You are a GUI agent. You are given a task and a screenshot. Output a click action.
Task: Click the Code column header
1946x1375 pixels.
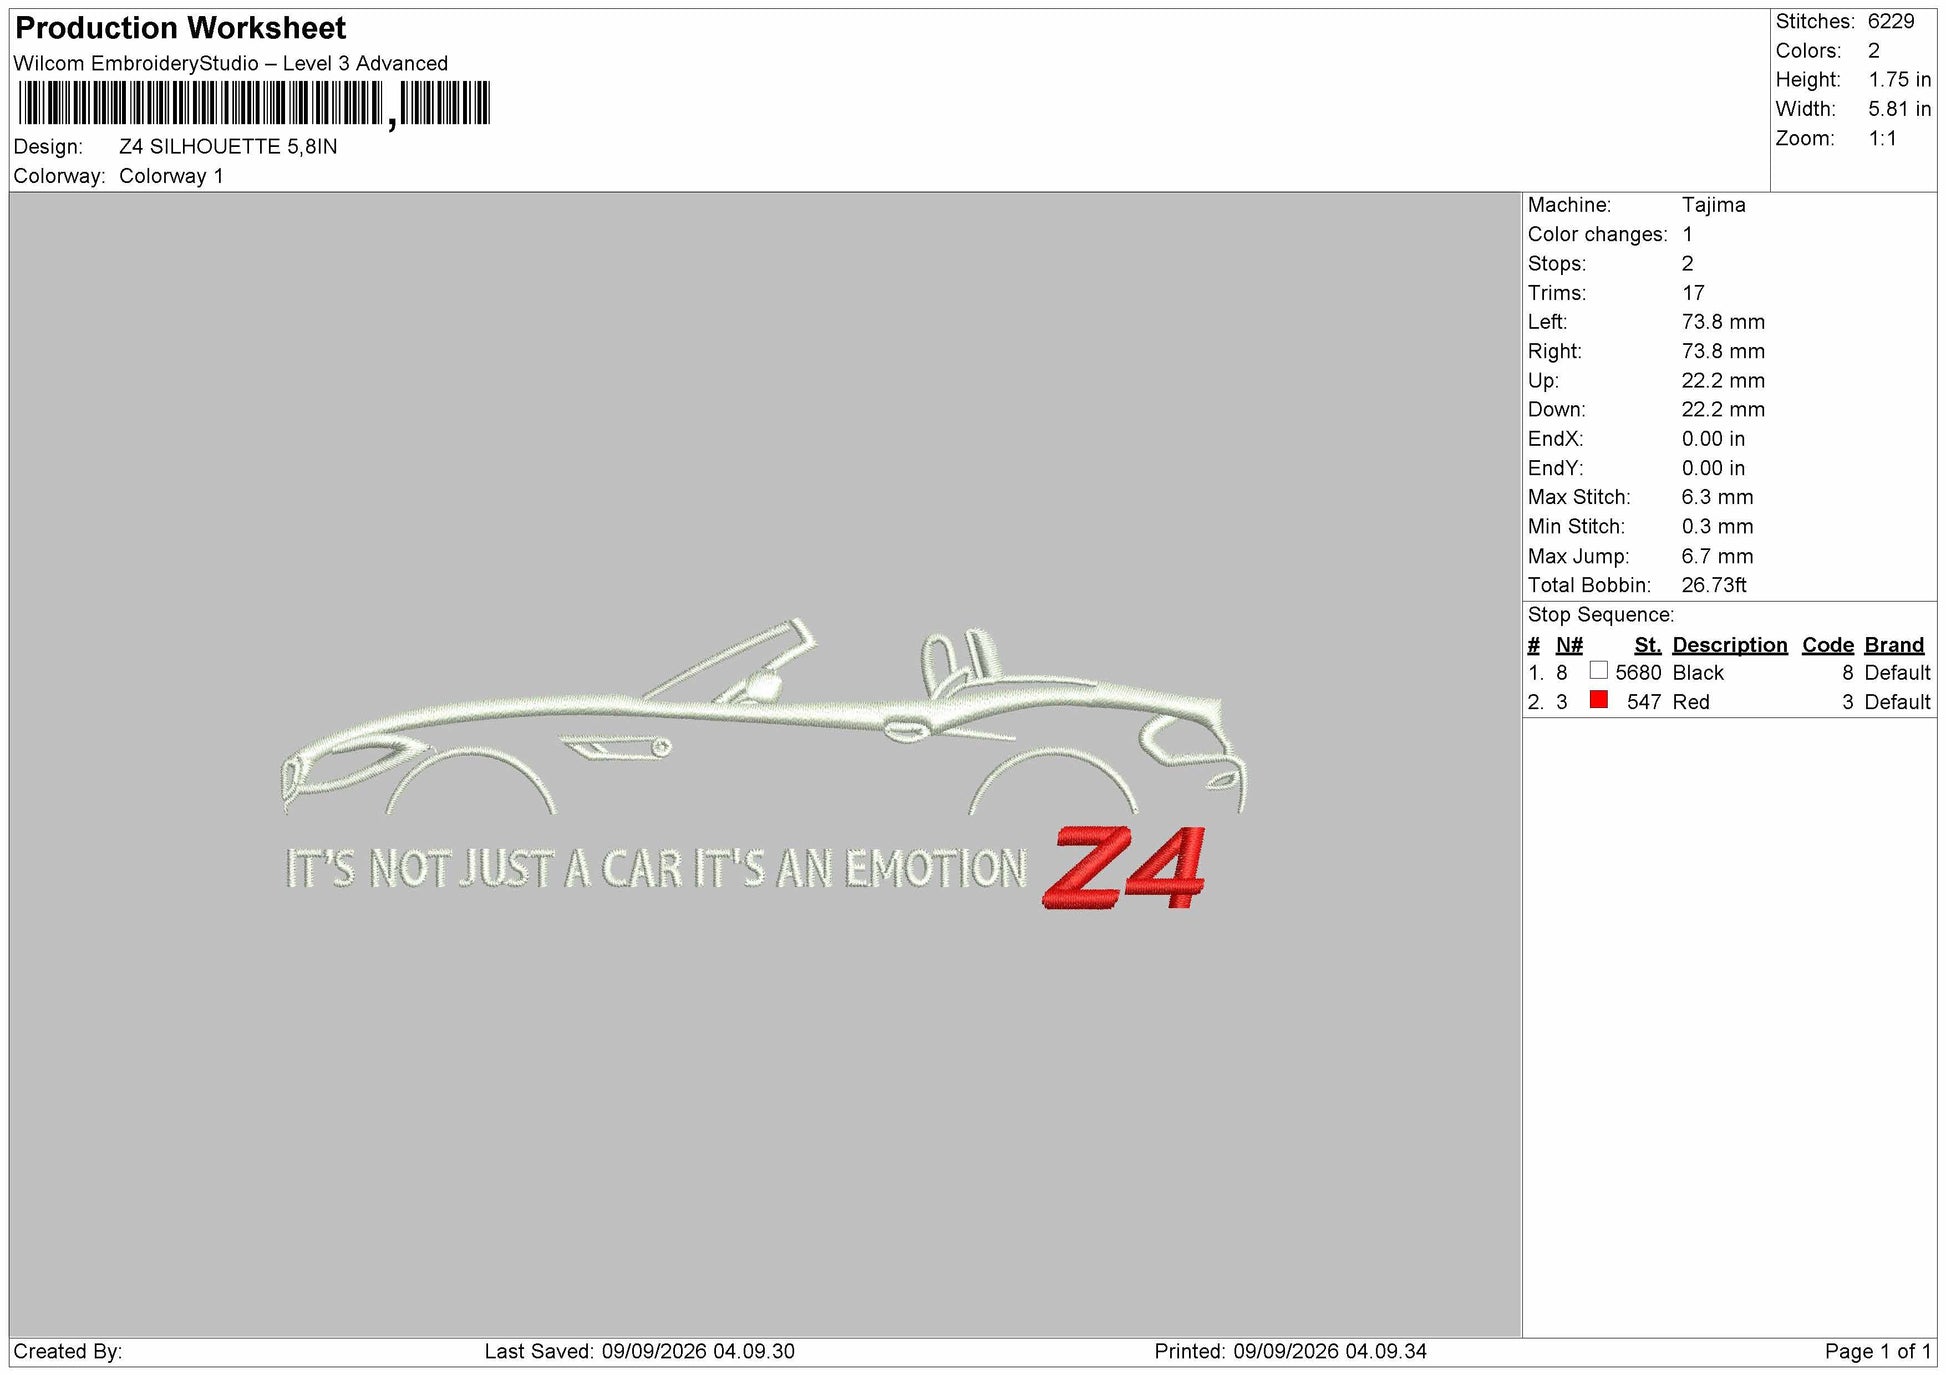[1827, 645]
